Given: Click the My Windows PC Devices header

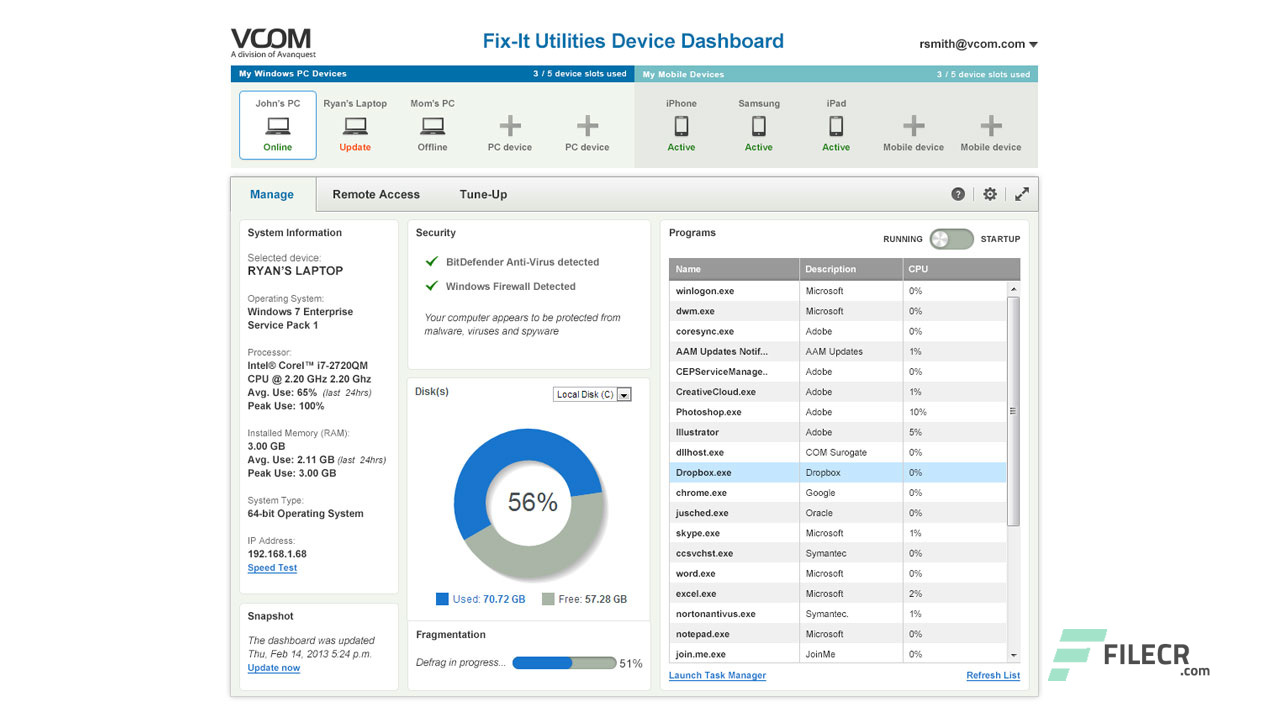Looking at the screenshot, I should tap(293, 74).
